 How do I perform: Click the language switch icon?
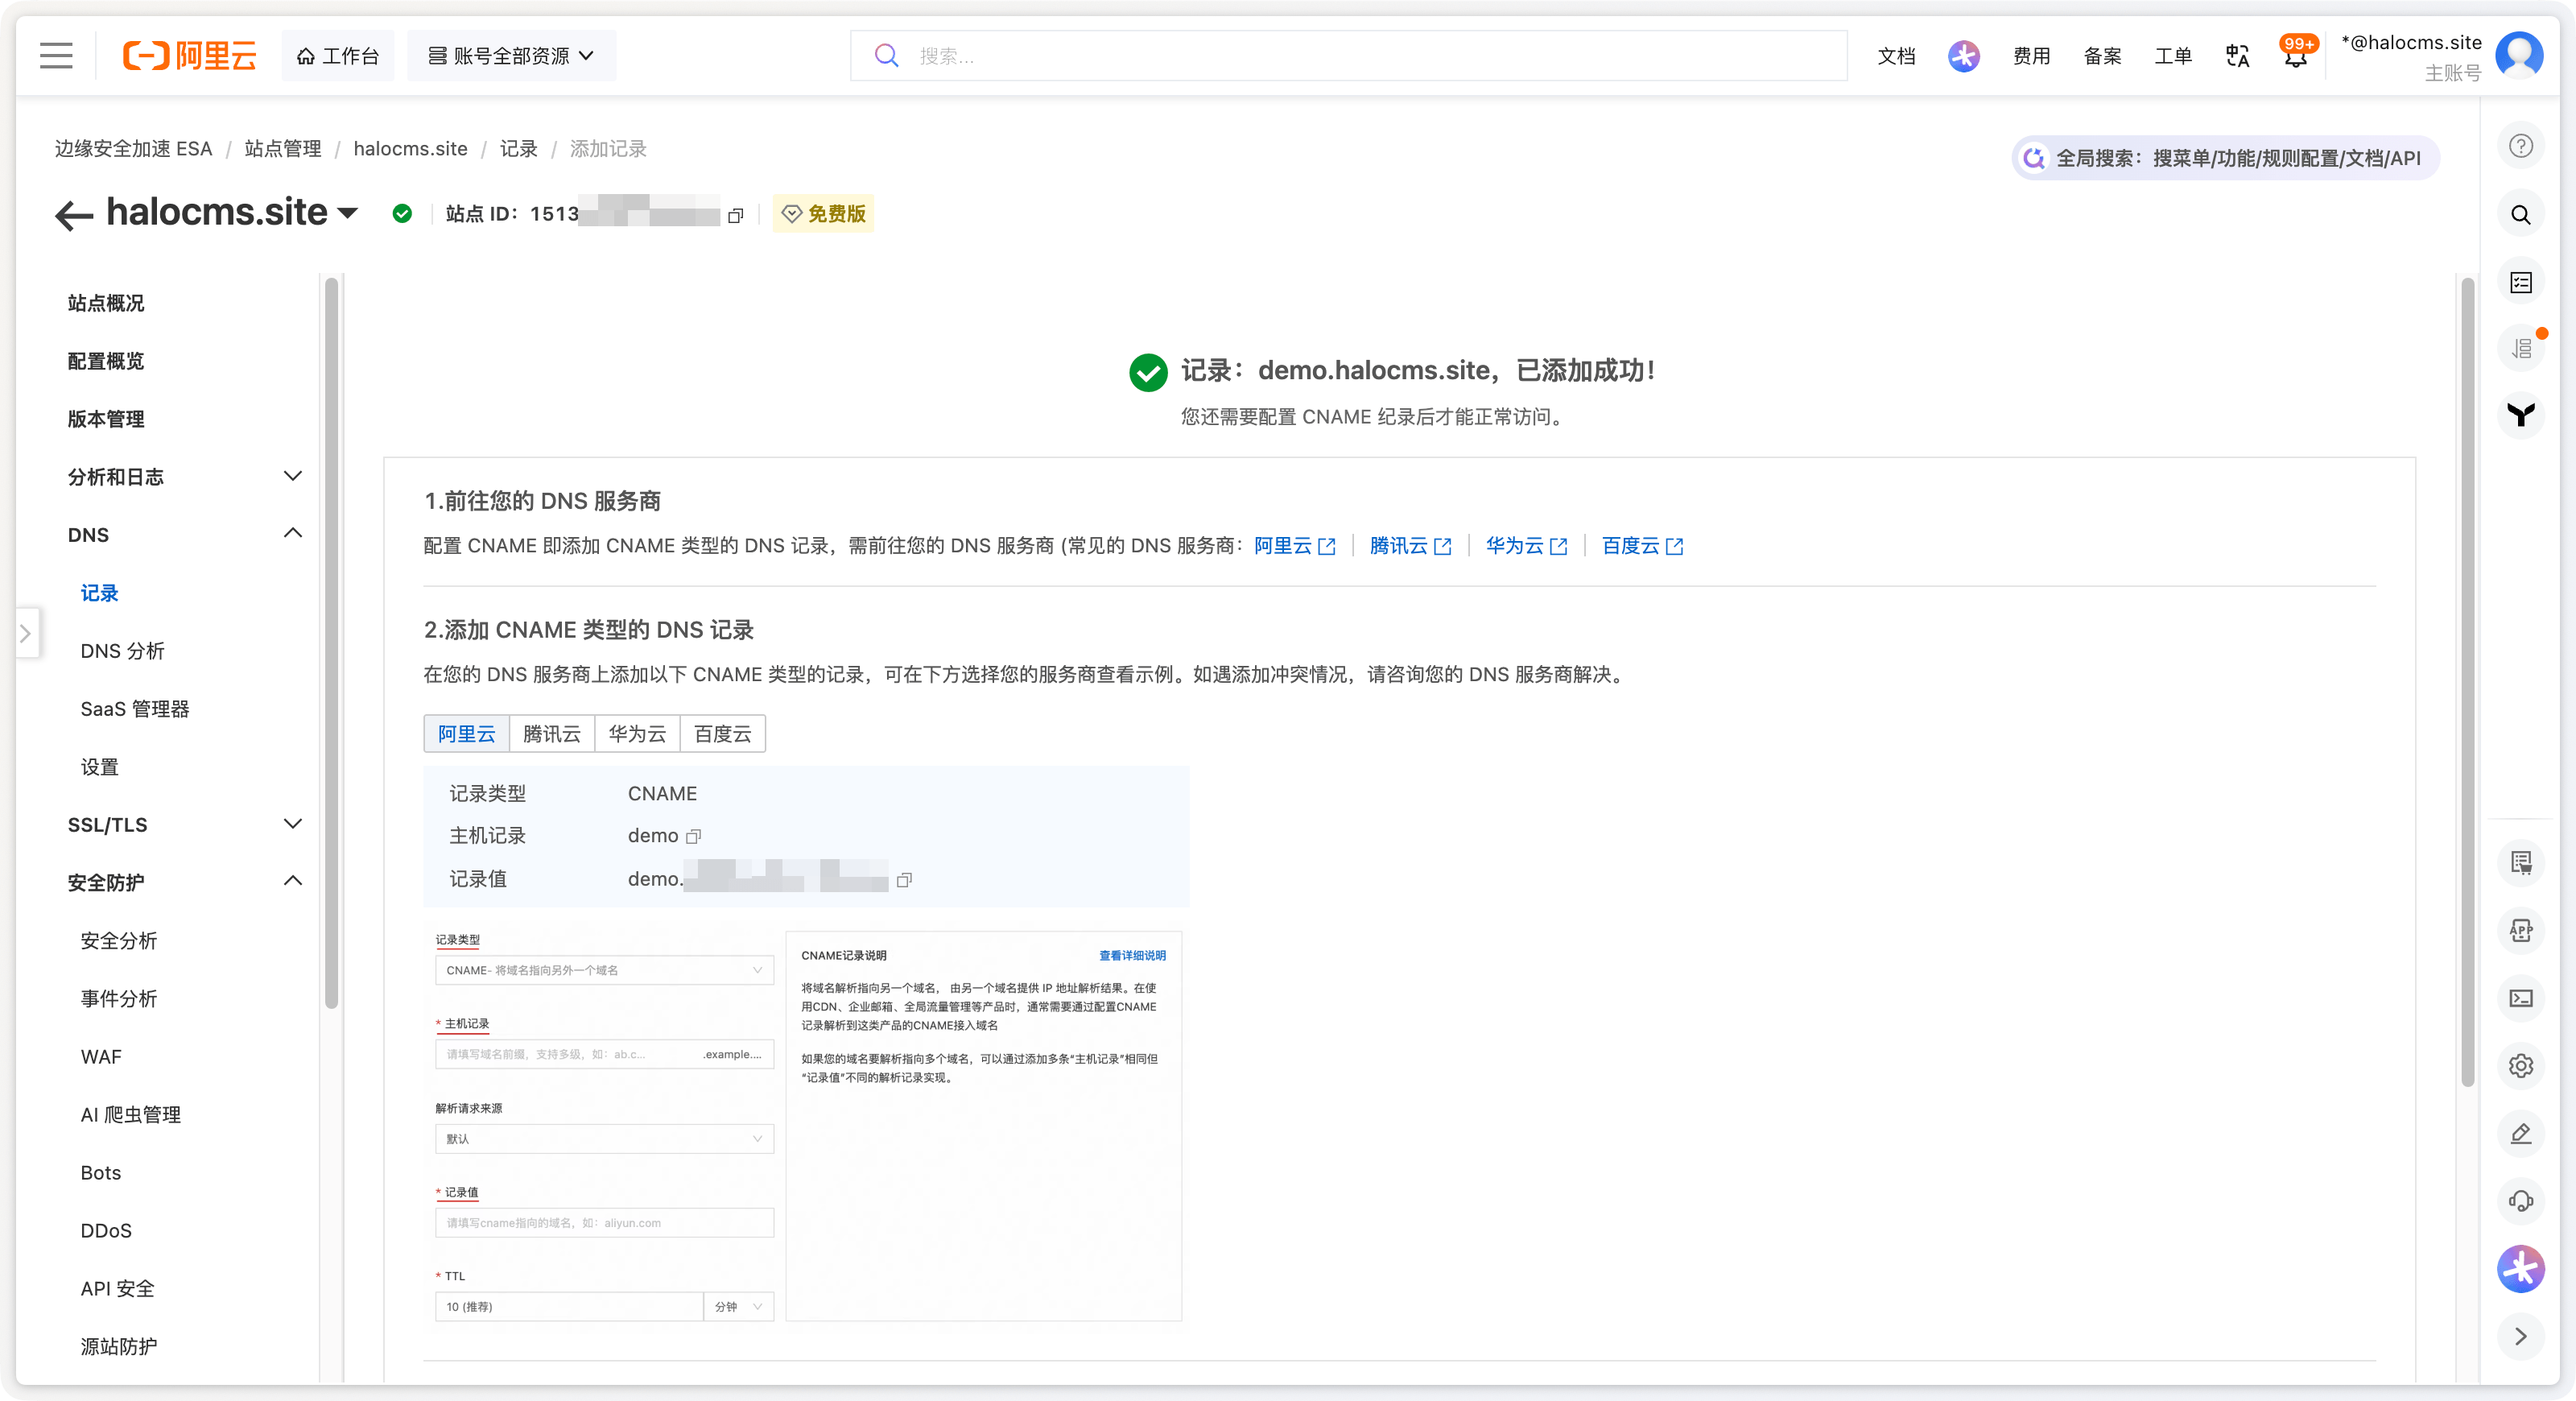(x=2237, y=57)
